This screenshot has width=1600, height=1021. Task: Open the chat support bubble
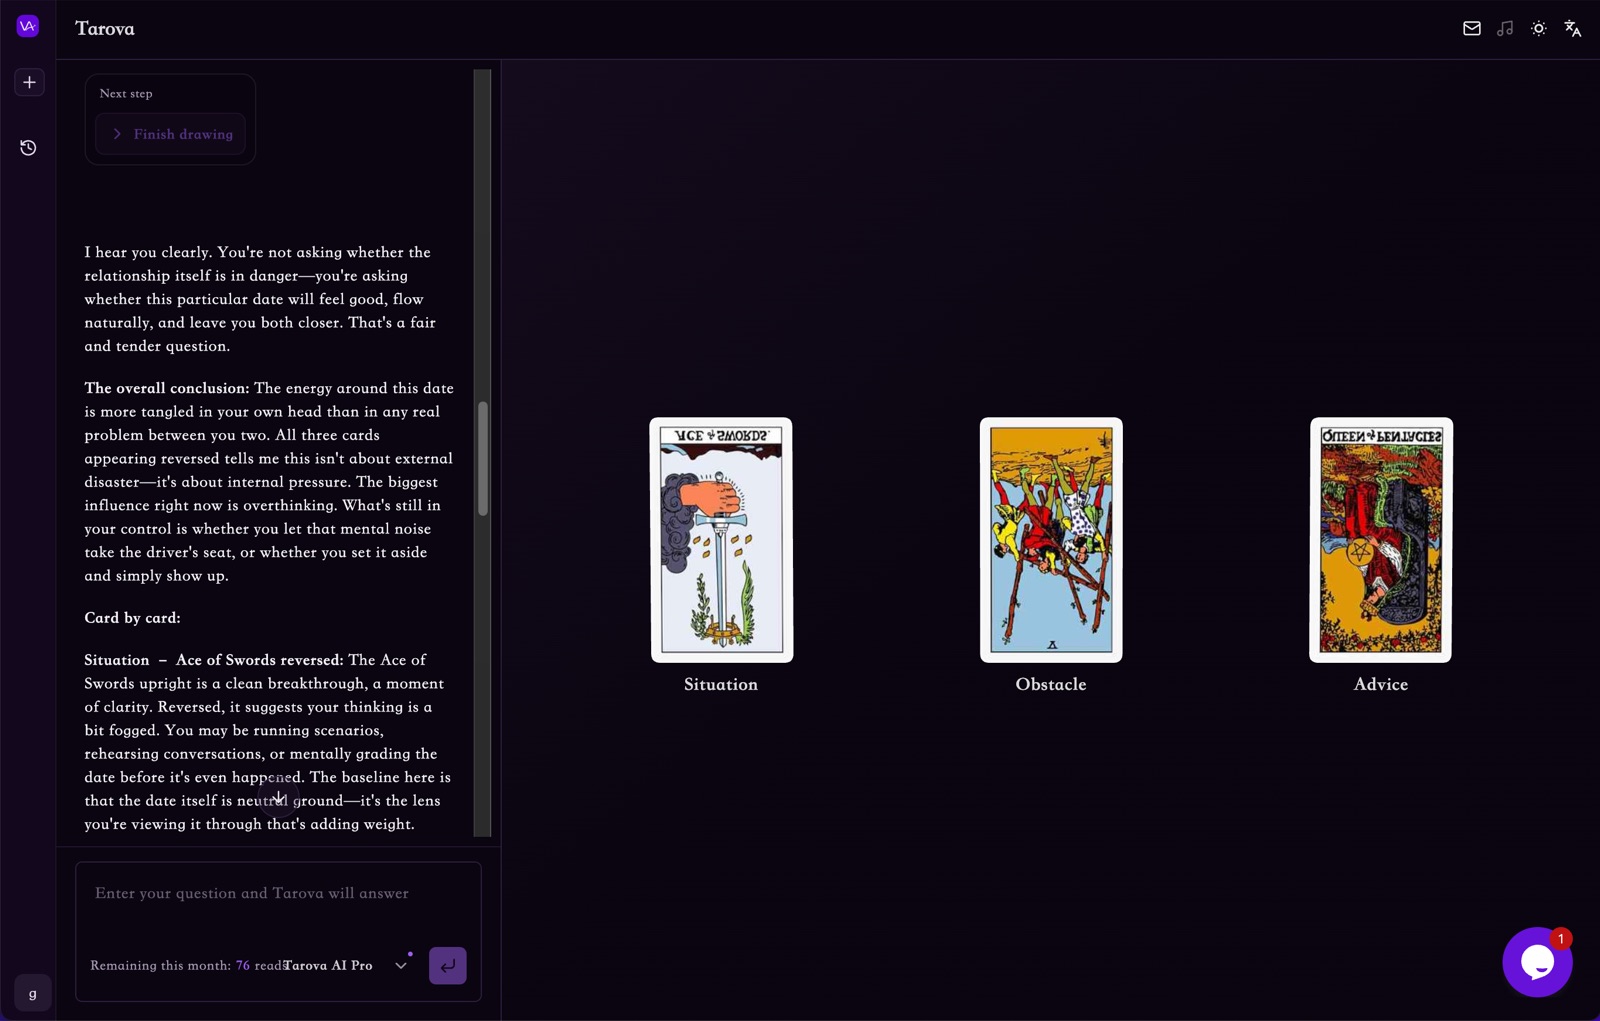point(1537,962)
